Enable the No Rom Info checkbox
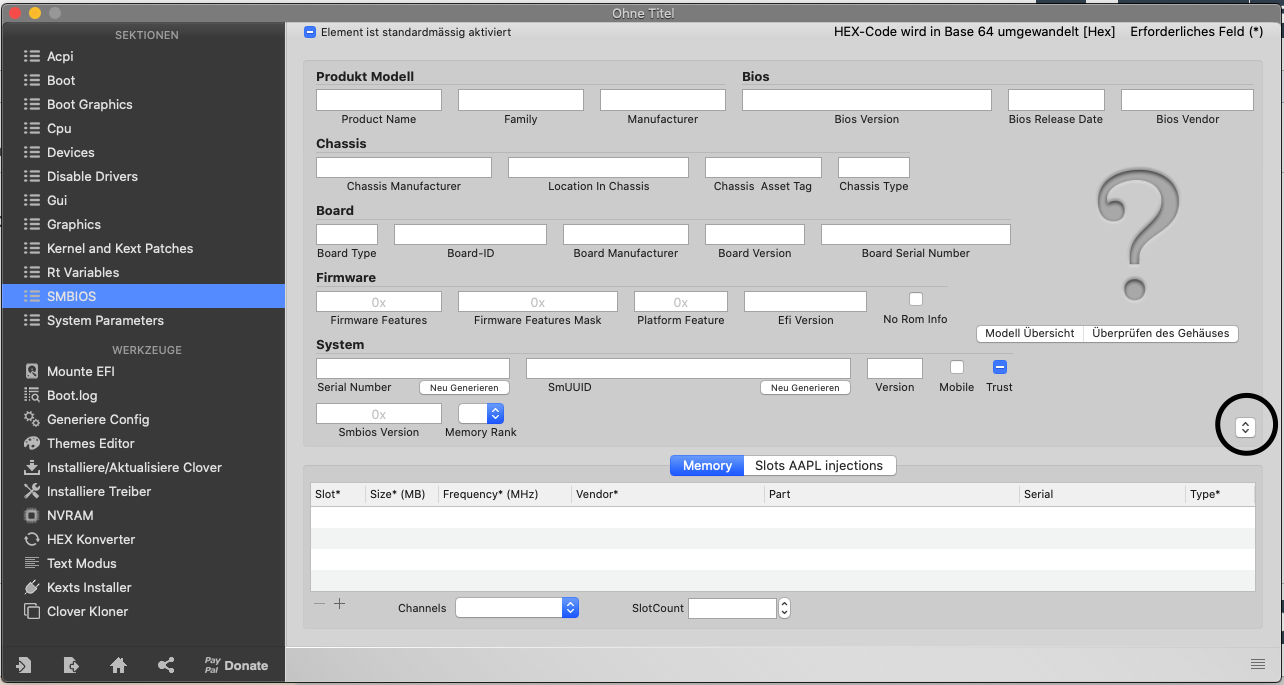The image size is (1284, 685). (915, 299)
